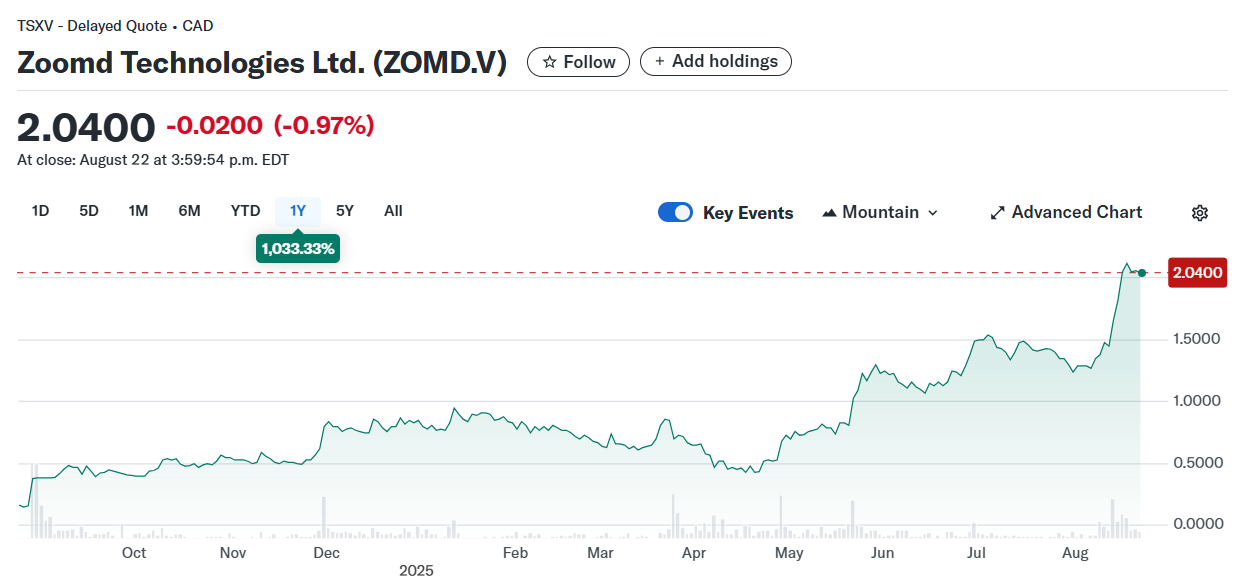Viewport: 1248px width, 578px height.
Task: Click the 1,033.33% return badge
Action: 298,248
